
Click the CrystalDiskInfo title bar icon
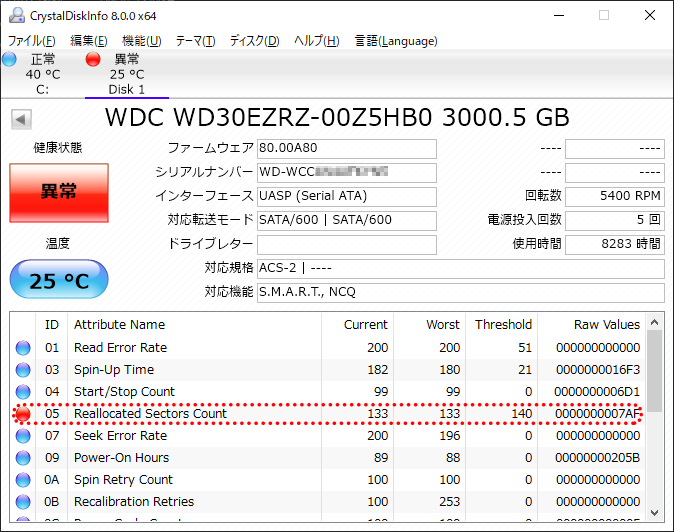pos(17,15)
